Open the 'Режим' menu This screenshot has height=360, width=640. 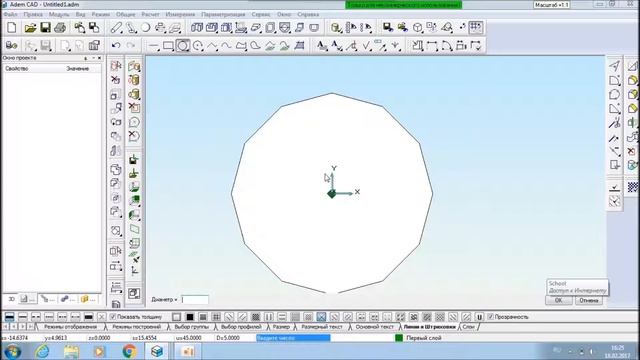100,14
